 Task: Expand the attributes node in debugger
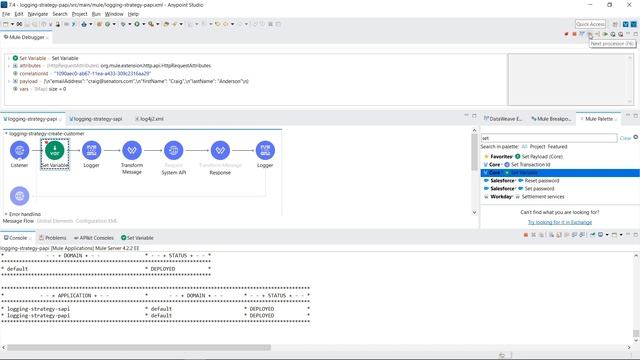(9, 66)
